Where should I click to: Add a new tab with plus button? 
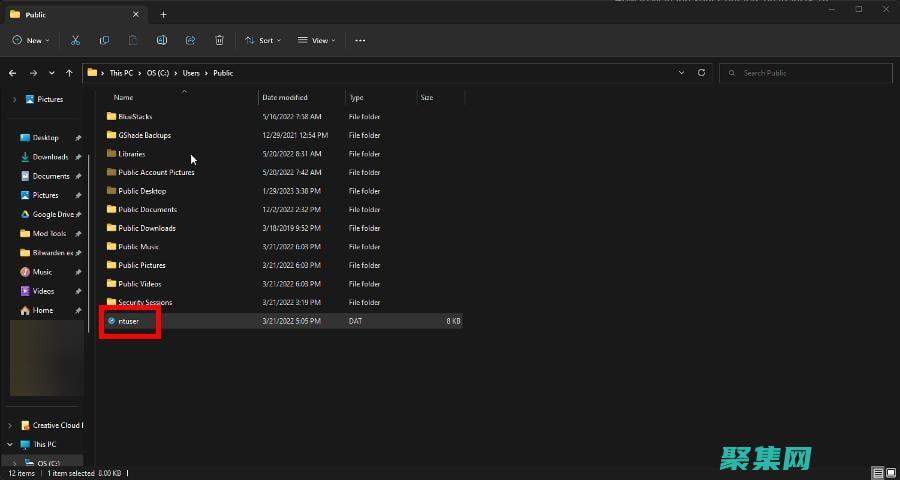point(163,14)
